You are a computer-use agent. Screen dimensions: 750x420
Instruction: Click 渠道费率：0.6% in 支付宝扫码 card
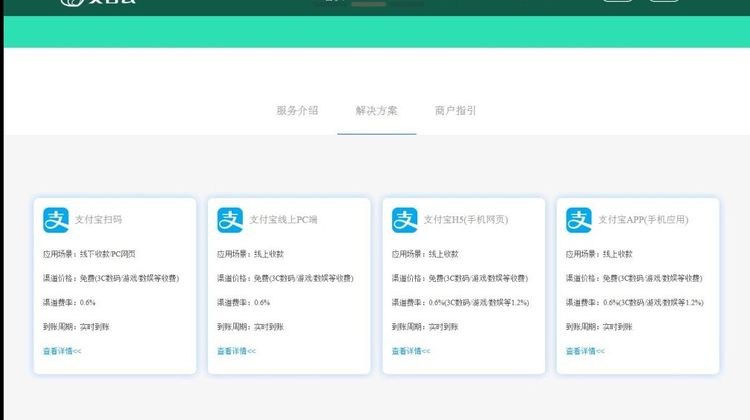(69, 302)
